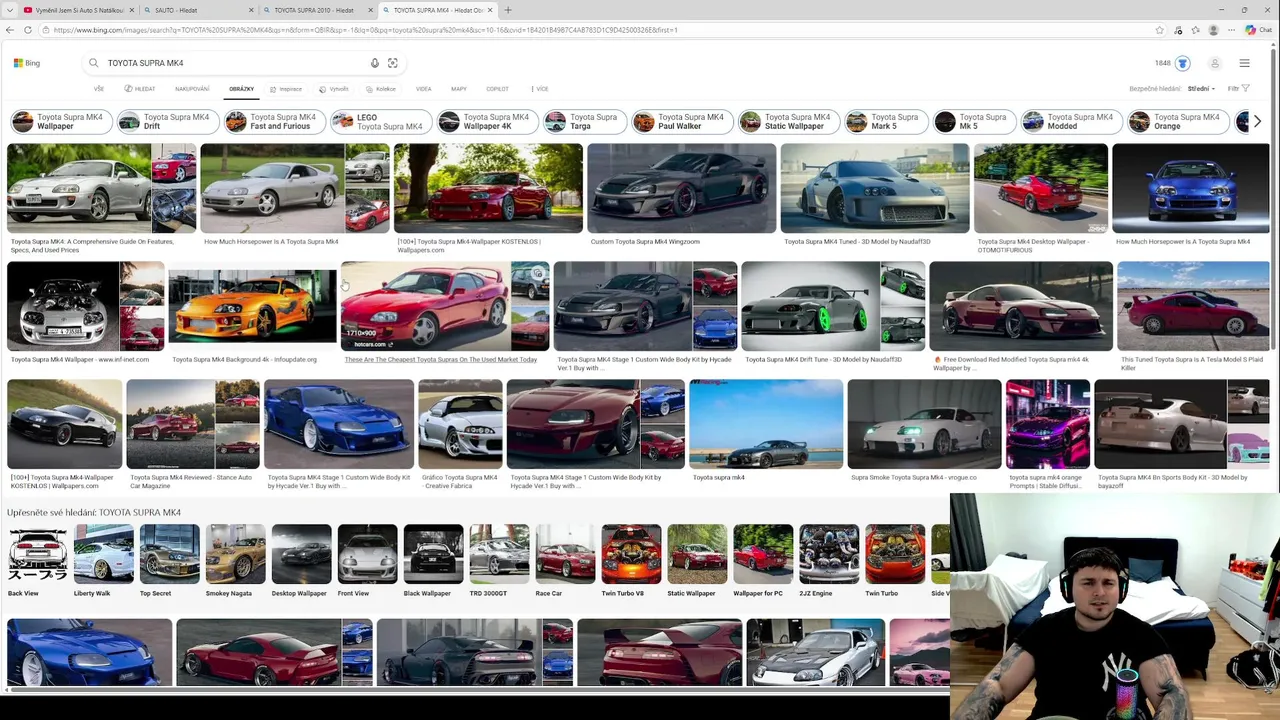The height and width of the screenshot is (720, 1280).
Task: Open 'Custom Toyota Supra MK4 Wingzoom' caption
Action: click(x=645, y=241)
